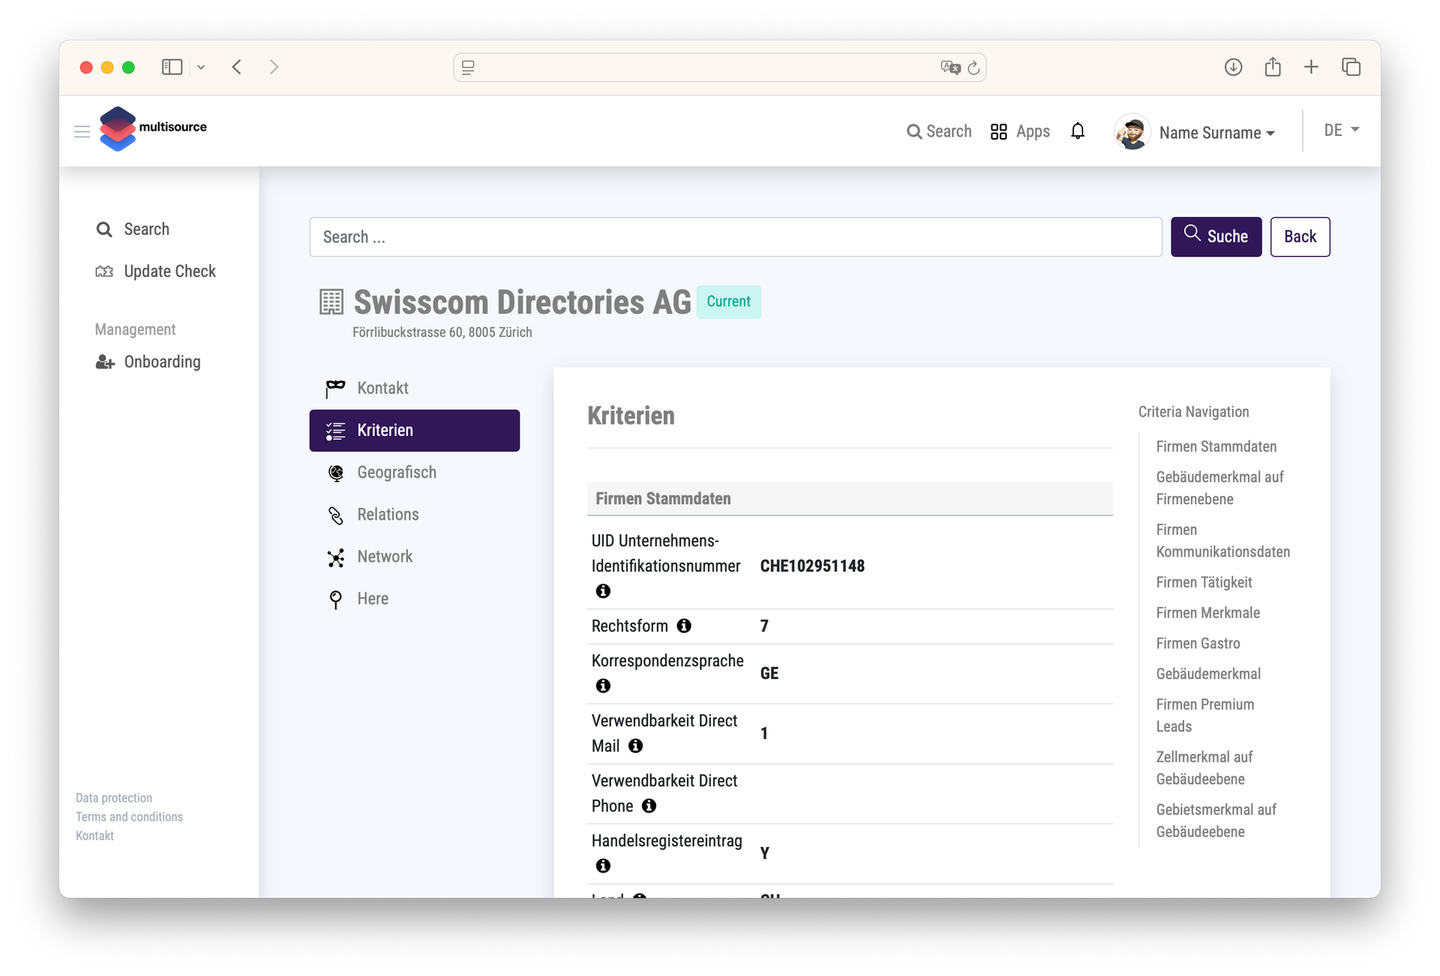The height and width of the screenshot is (976, 1440).
Task: Select the Relations menu item
Action: 387,514
